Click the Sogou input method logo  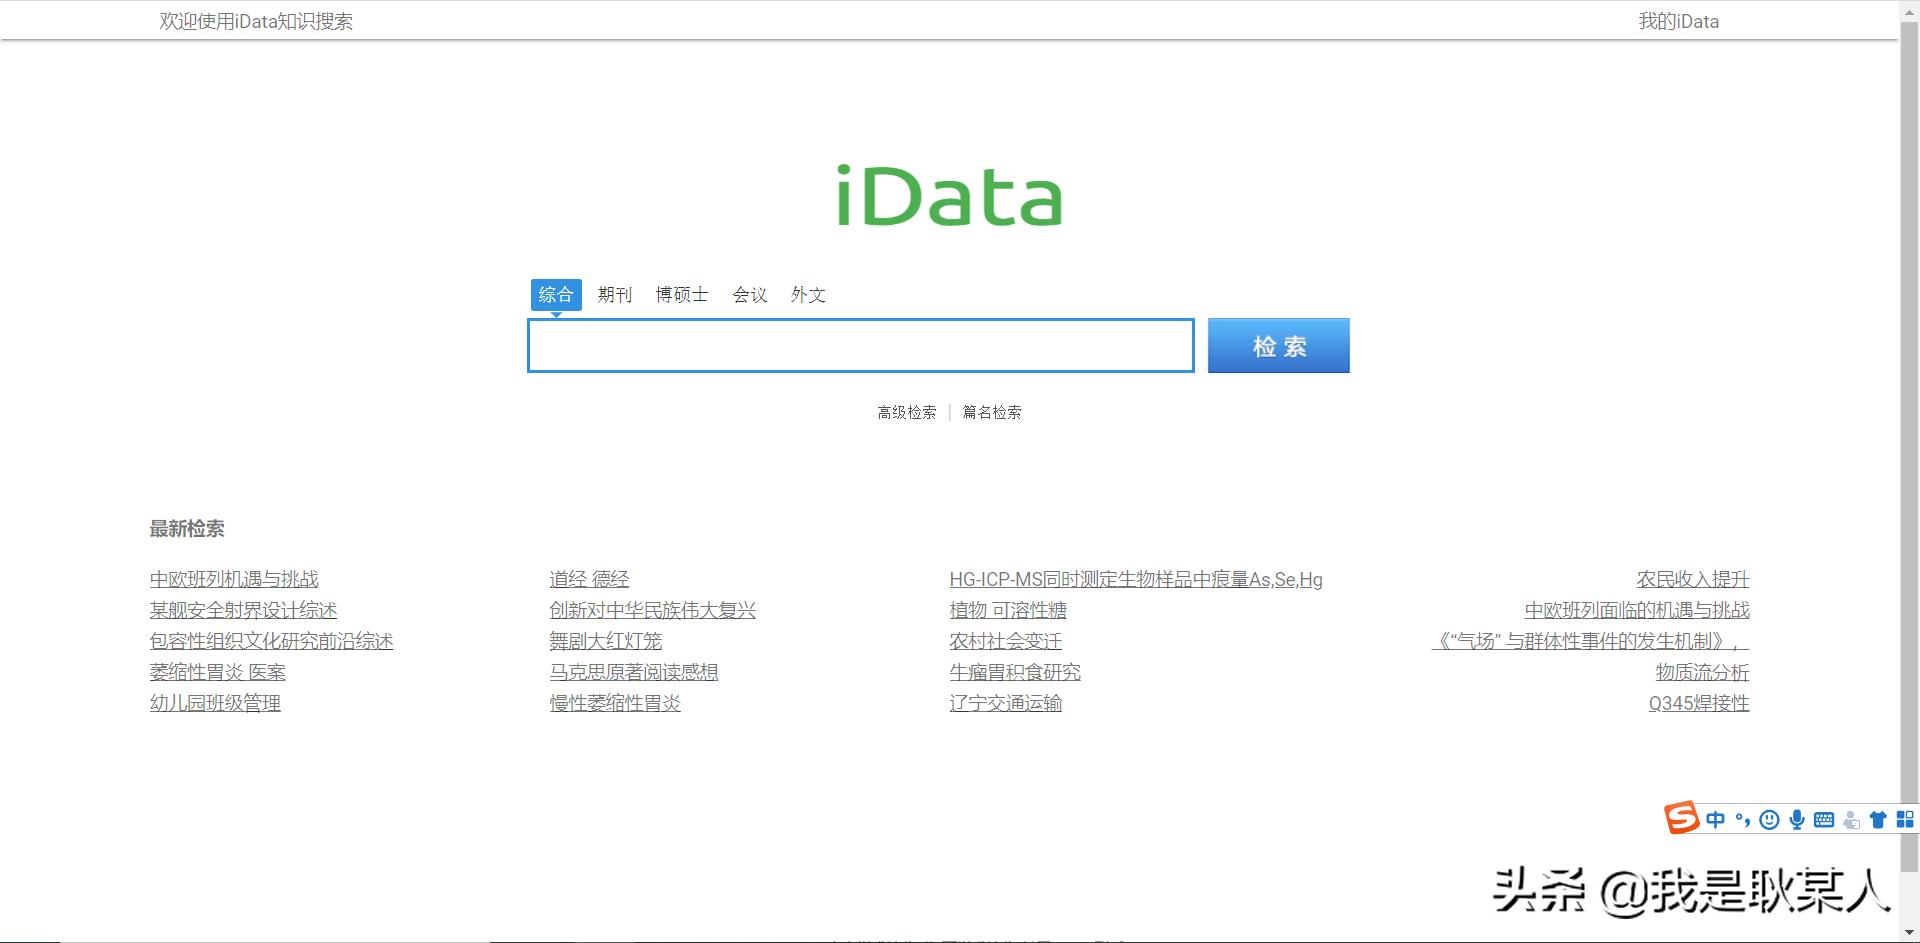[x=1681, y=818]
